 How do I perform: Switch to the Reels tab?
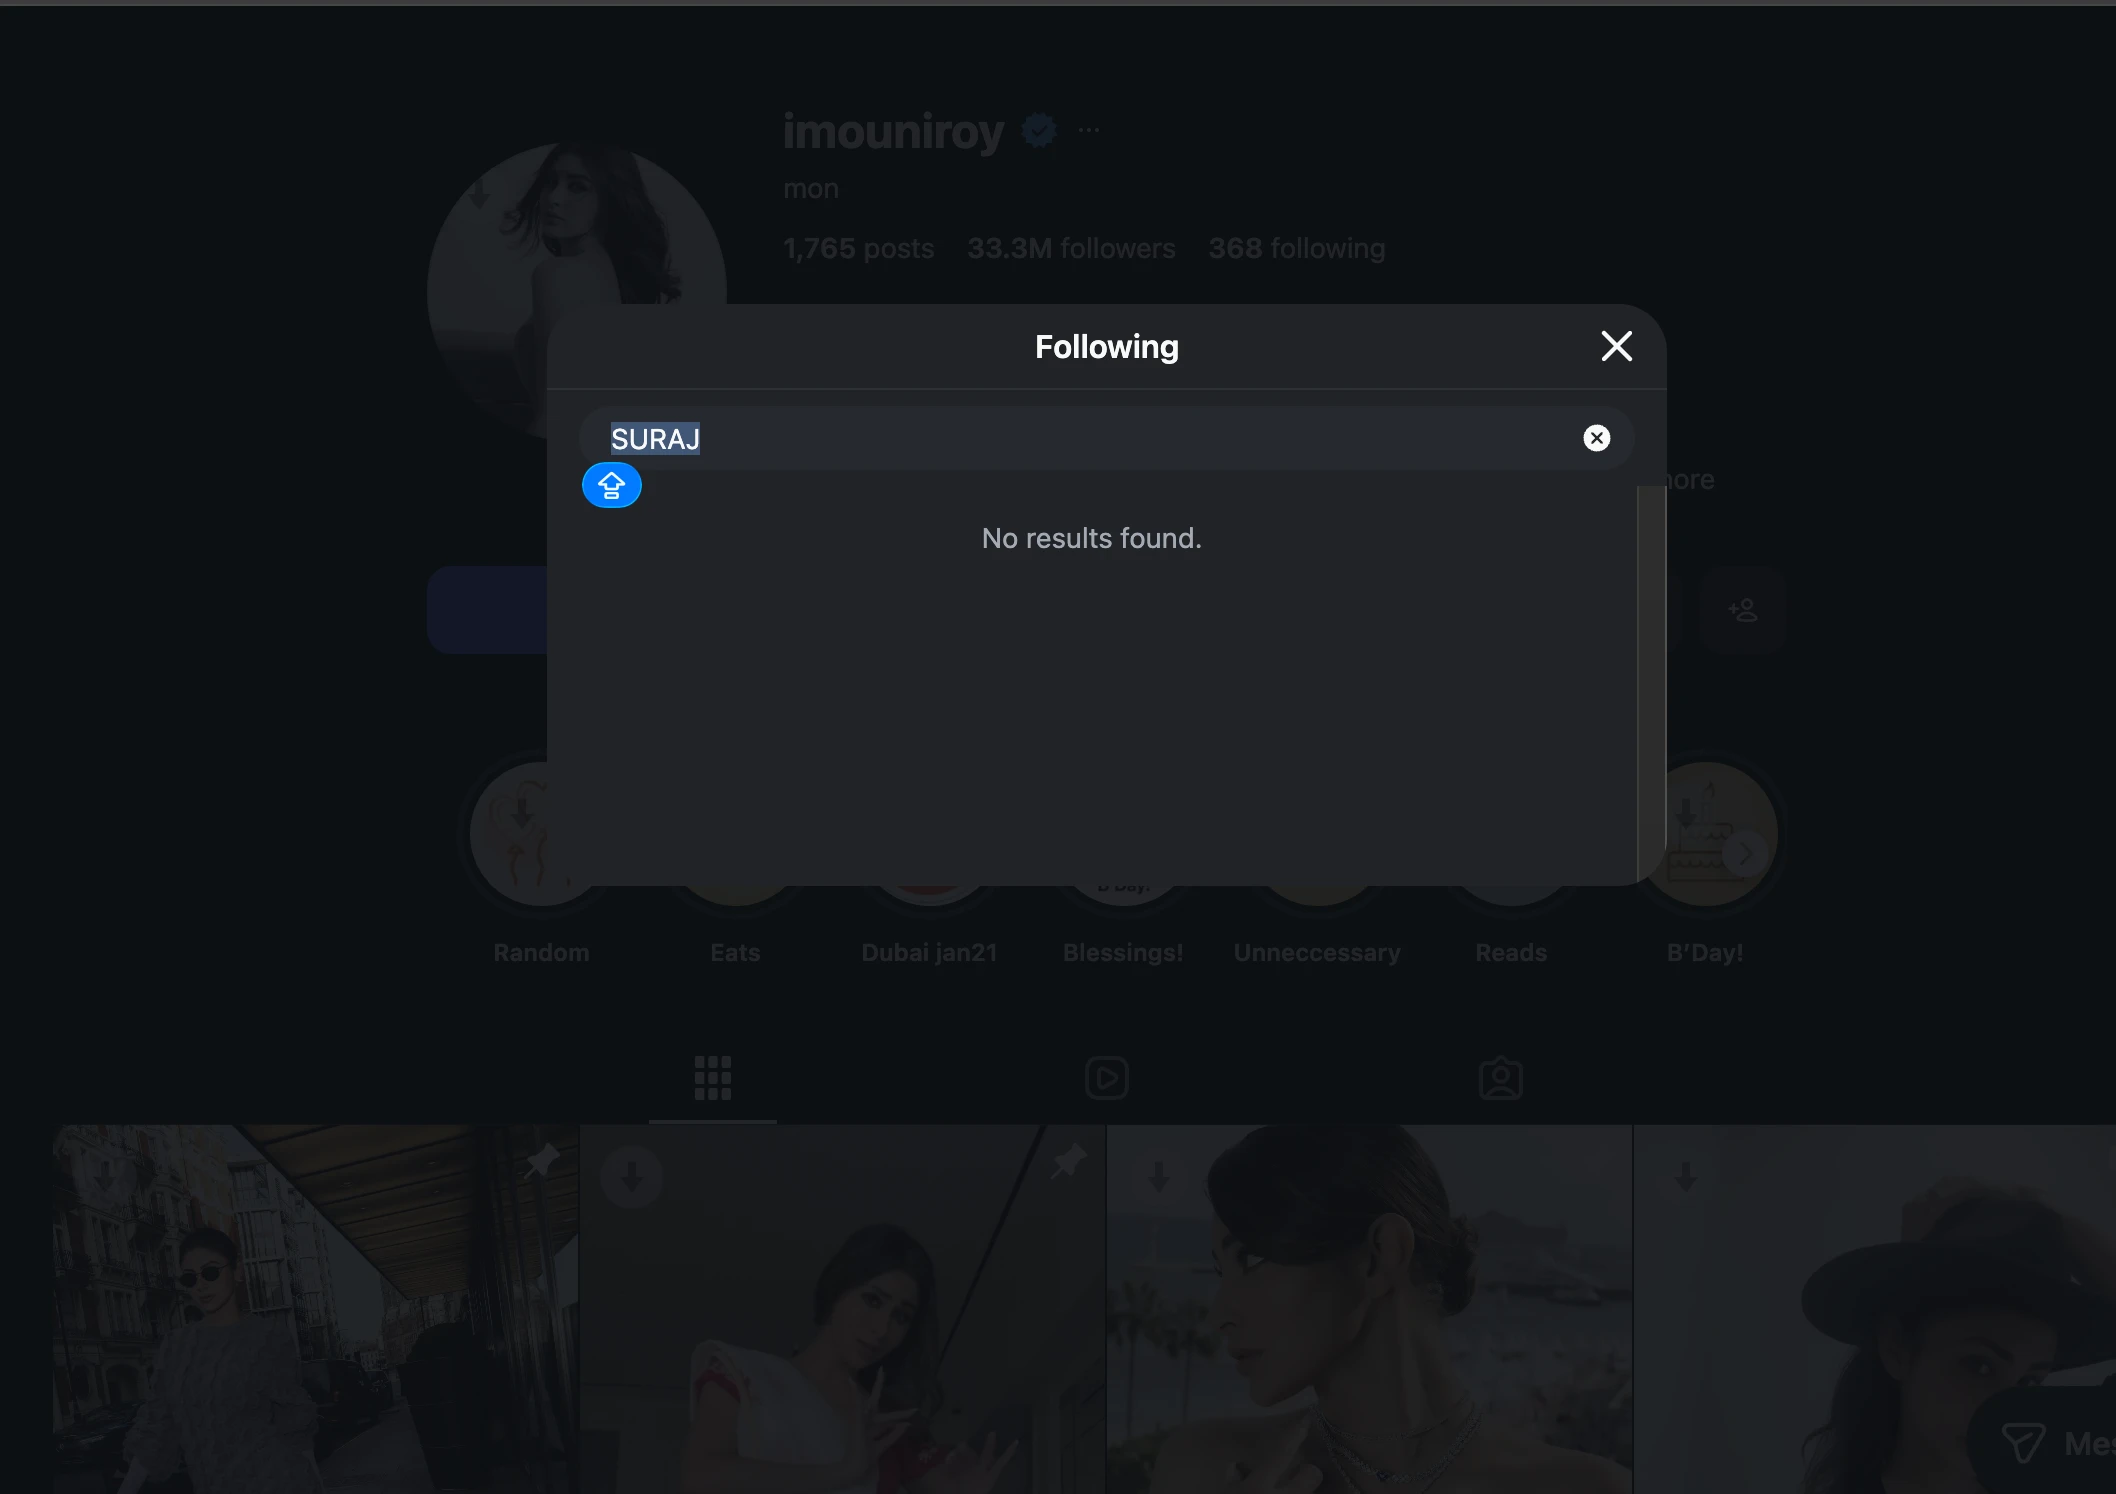[1107, 1078]
